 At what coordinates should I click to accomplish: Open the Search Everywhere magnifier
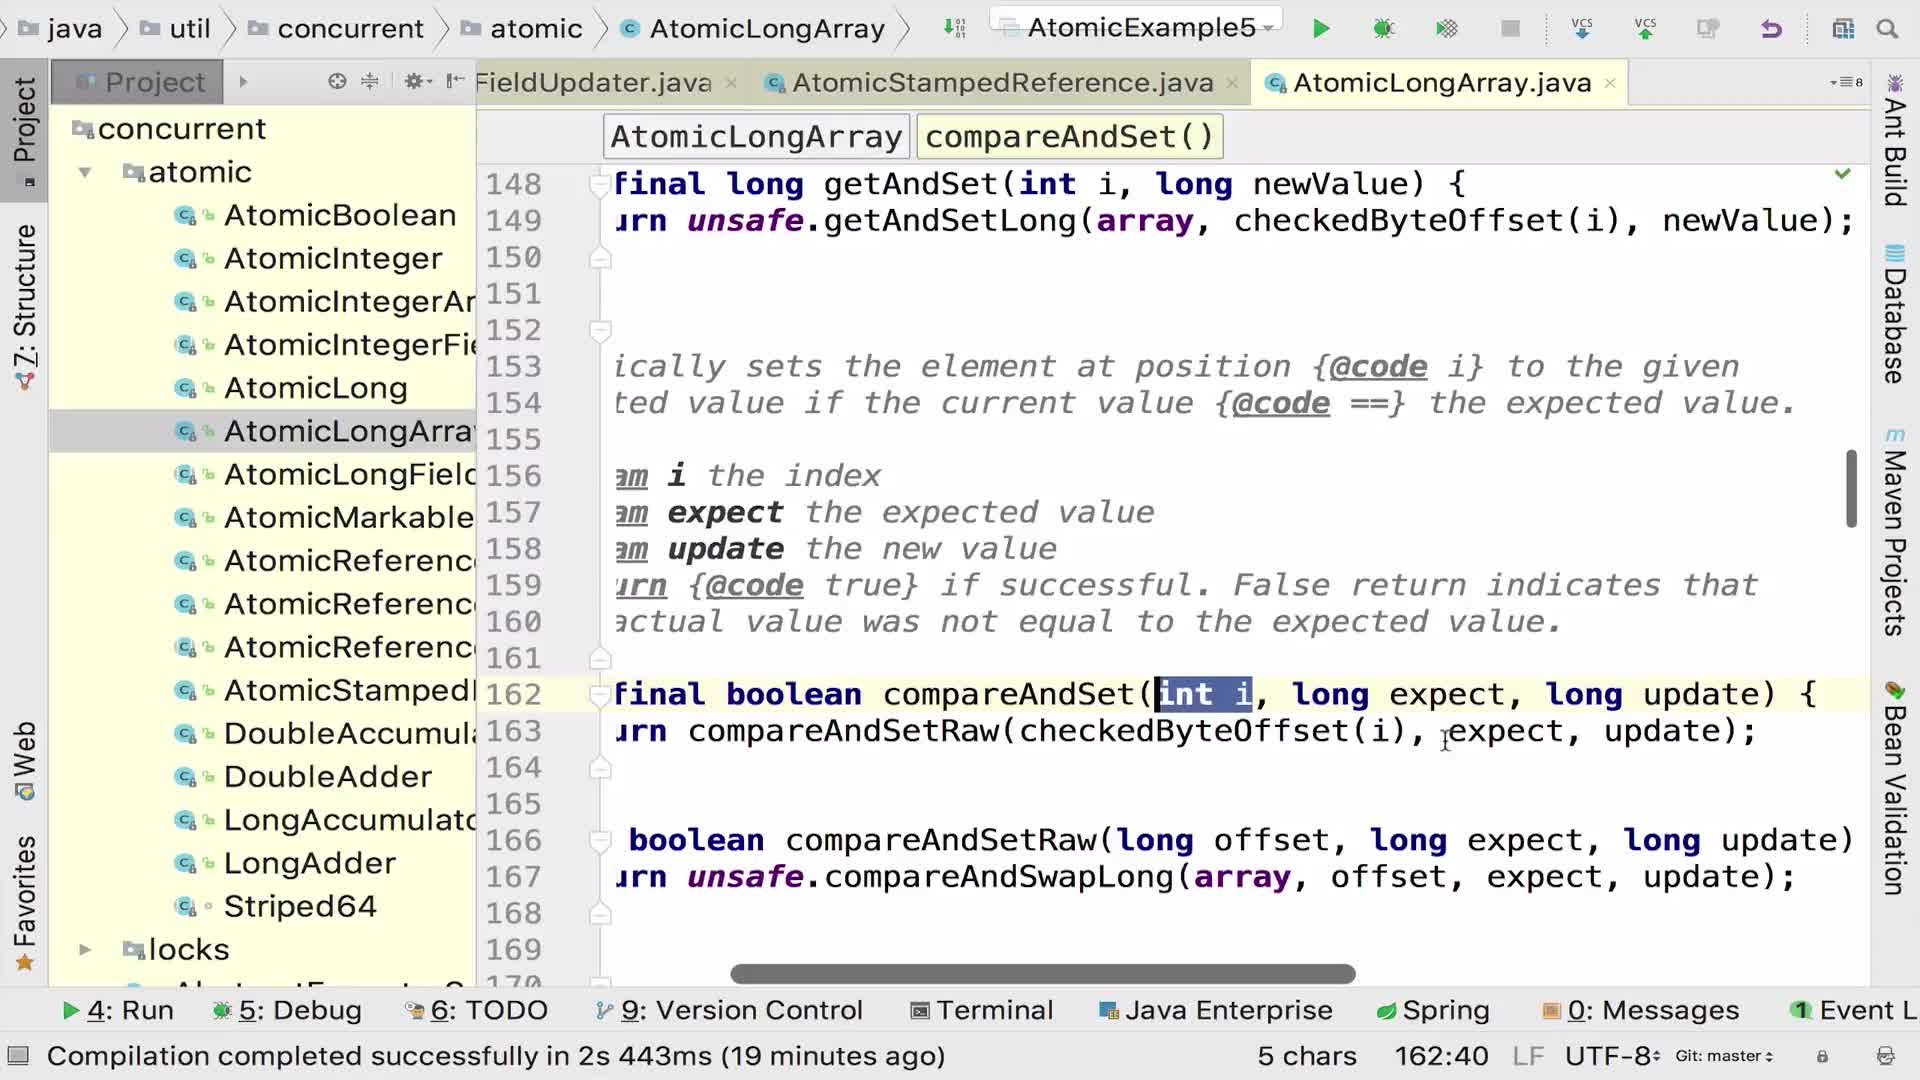click(1887, 29)
